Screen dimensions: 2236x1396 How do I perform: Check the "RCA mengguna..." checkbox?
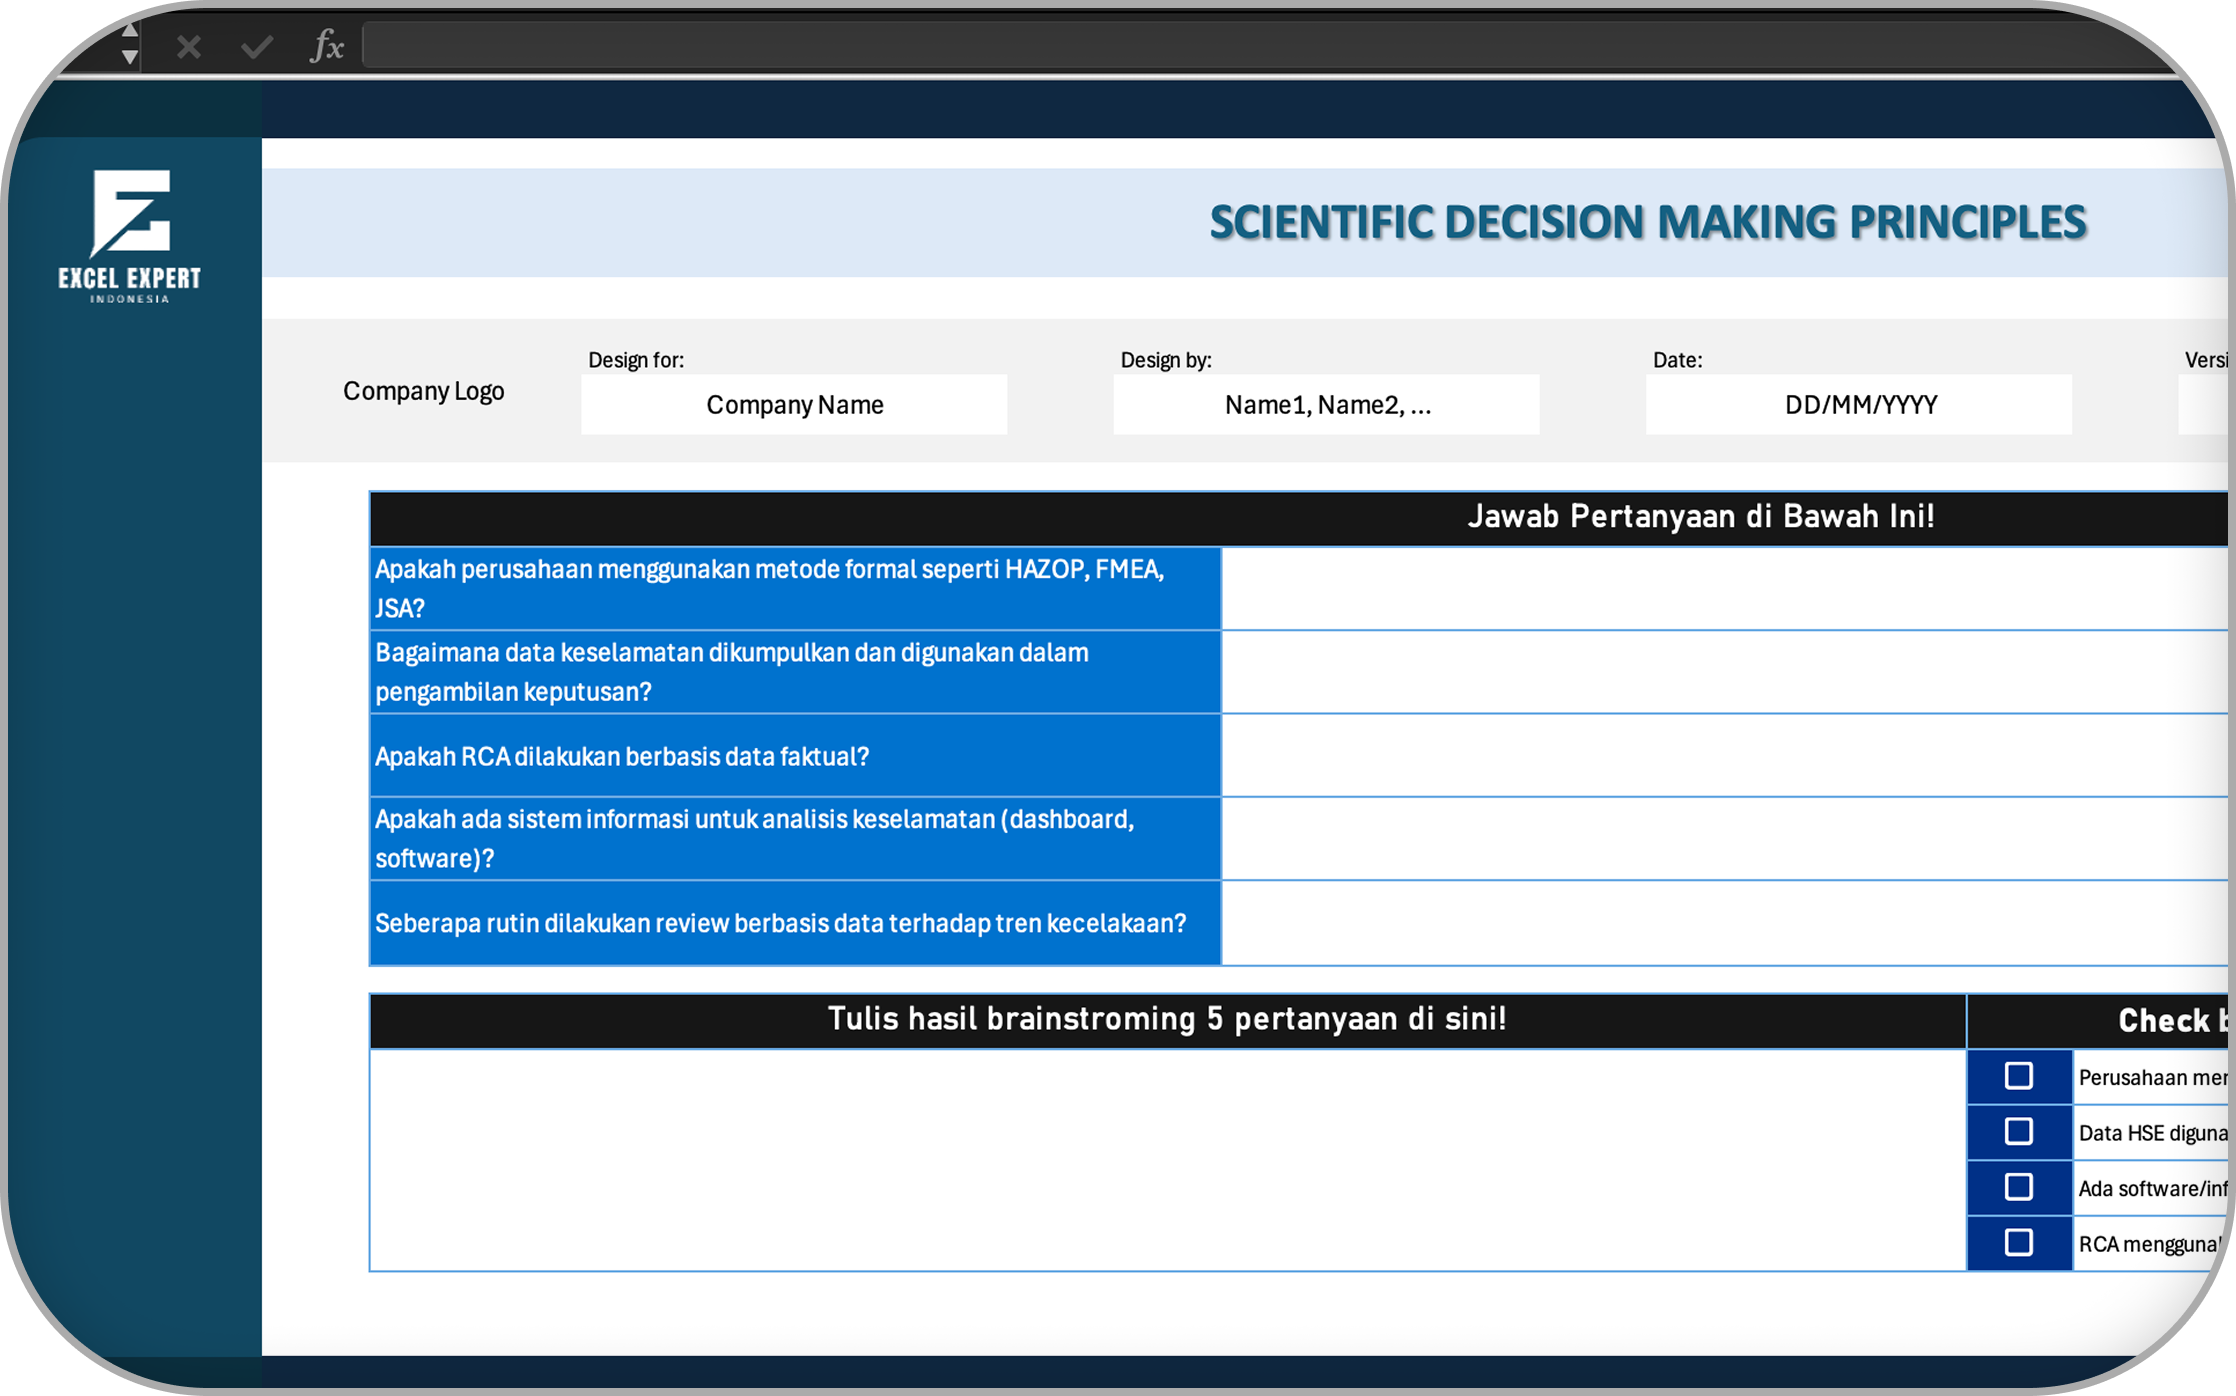(x=2018, y=1243)
